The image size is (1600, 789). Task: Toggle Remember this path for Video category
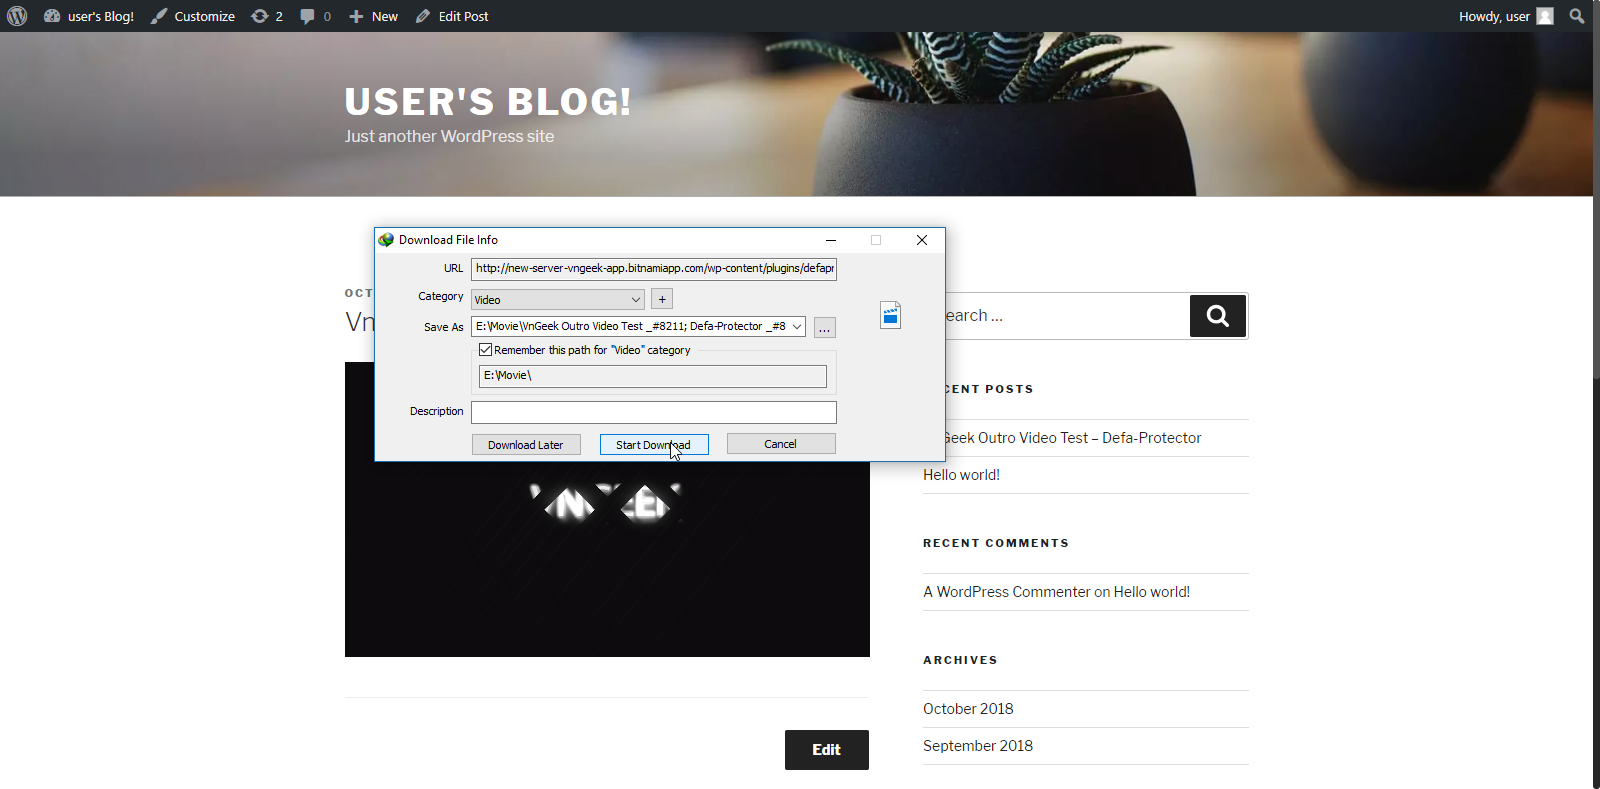coord(485,350)
